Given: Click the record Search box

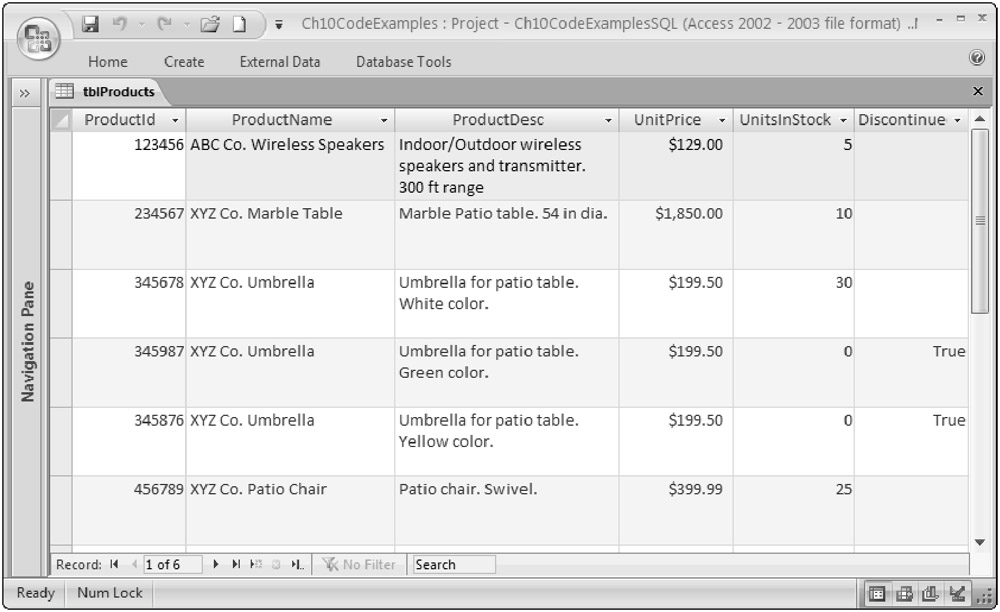Looking at the screenshot, I should click(453, 565).
